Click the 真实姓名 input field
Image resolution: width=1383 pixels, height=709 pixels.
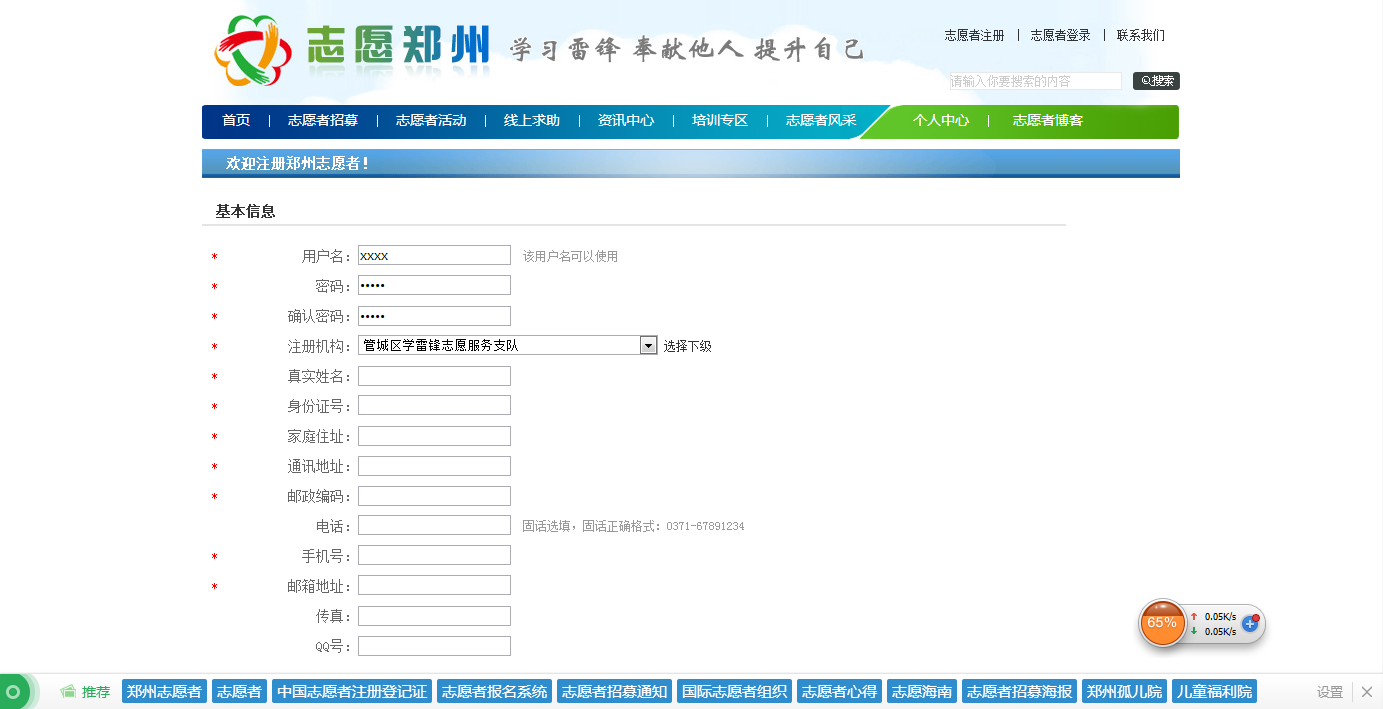[434, 376]
